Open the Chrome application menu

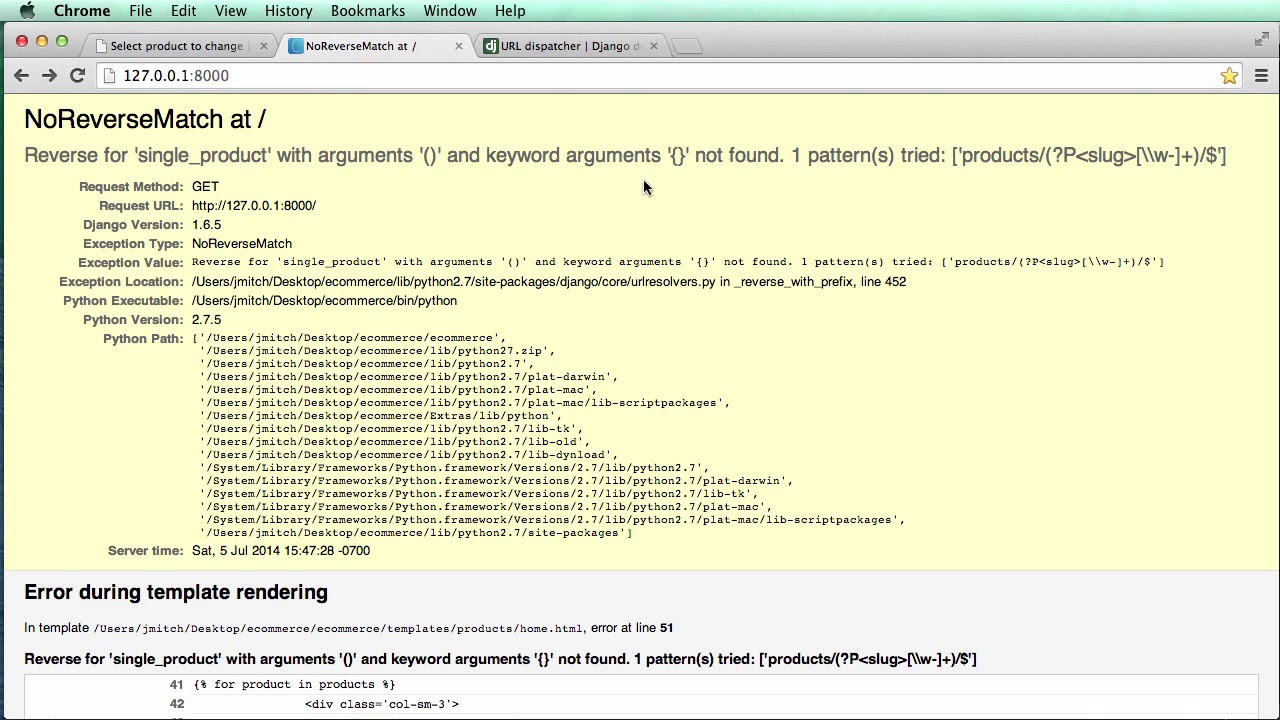tap(82, 11)
